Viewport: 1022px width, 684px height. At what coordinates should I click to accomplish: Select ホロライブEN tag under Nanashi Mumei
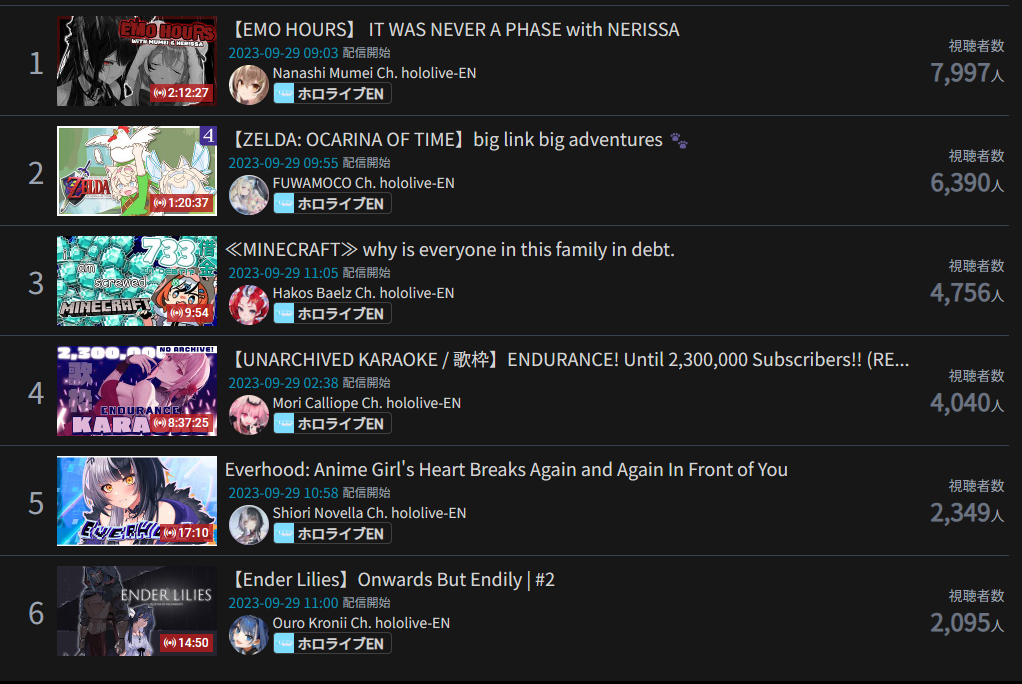tap(332, 94)
